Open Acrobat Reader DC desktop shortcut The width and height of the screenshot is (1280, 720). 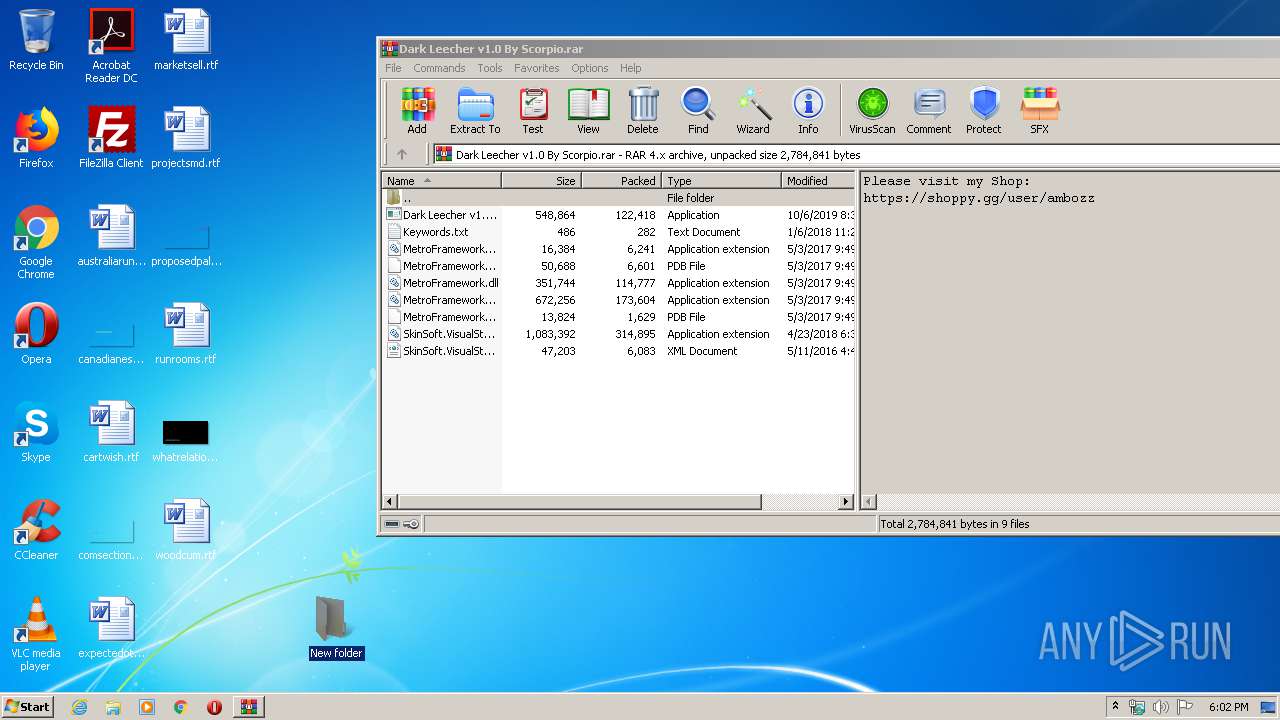pos(111,46)
